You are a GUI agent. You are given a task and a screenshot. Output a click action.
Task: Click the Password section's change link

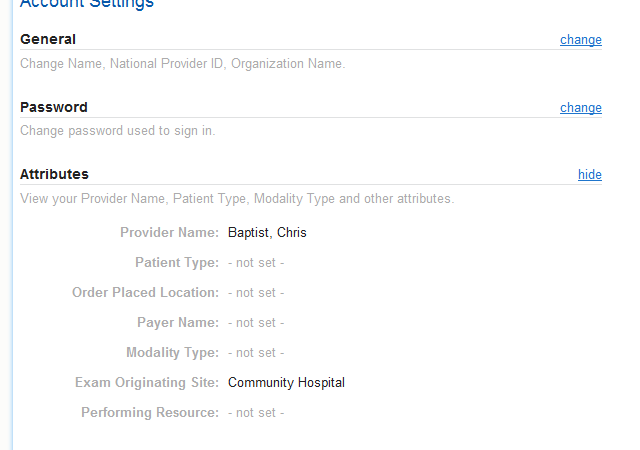[x=580, y=108]
